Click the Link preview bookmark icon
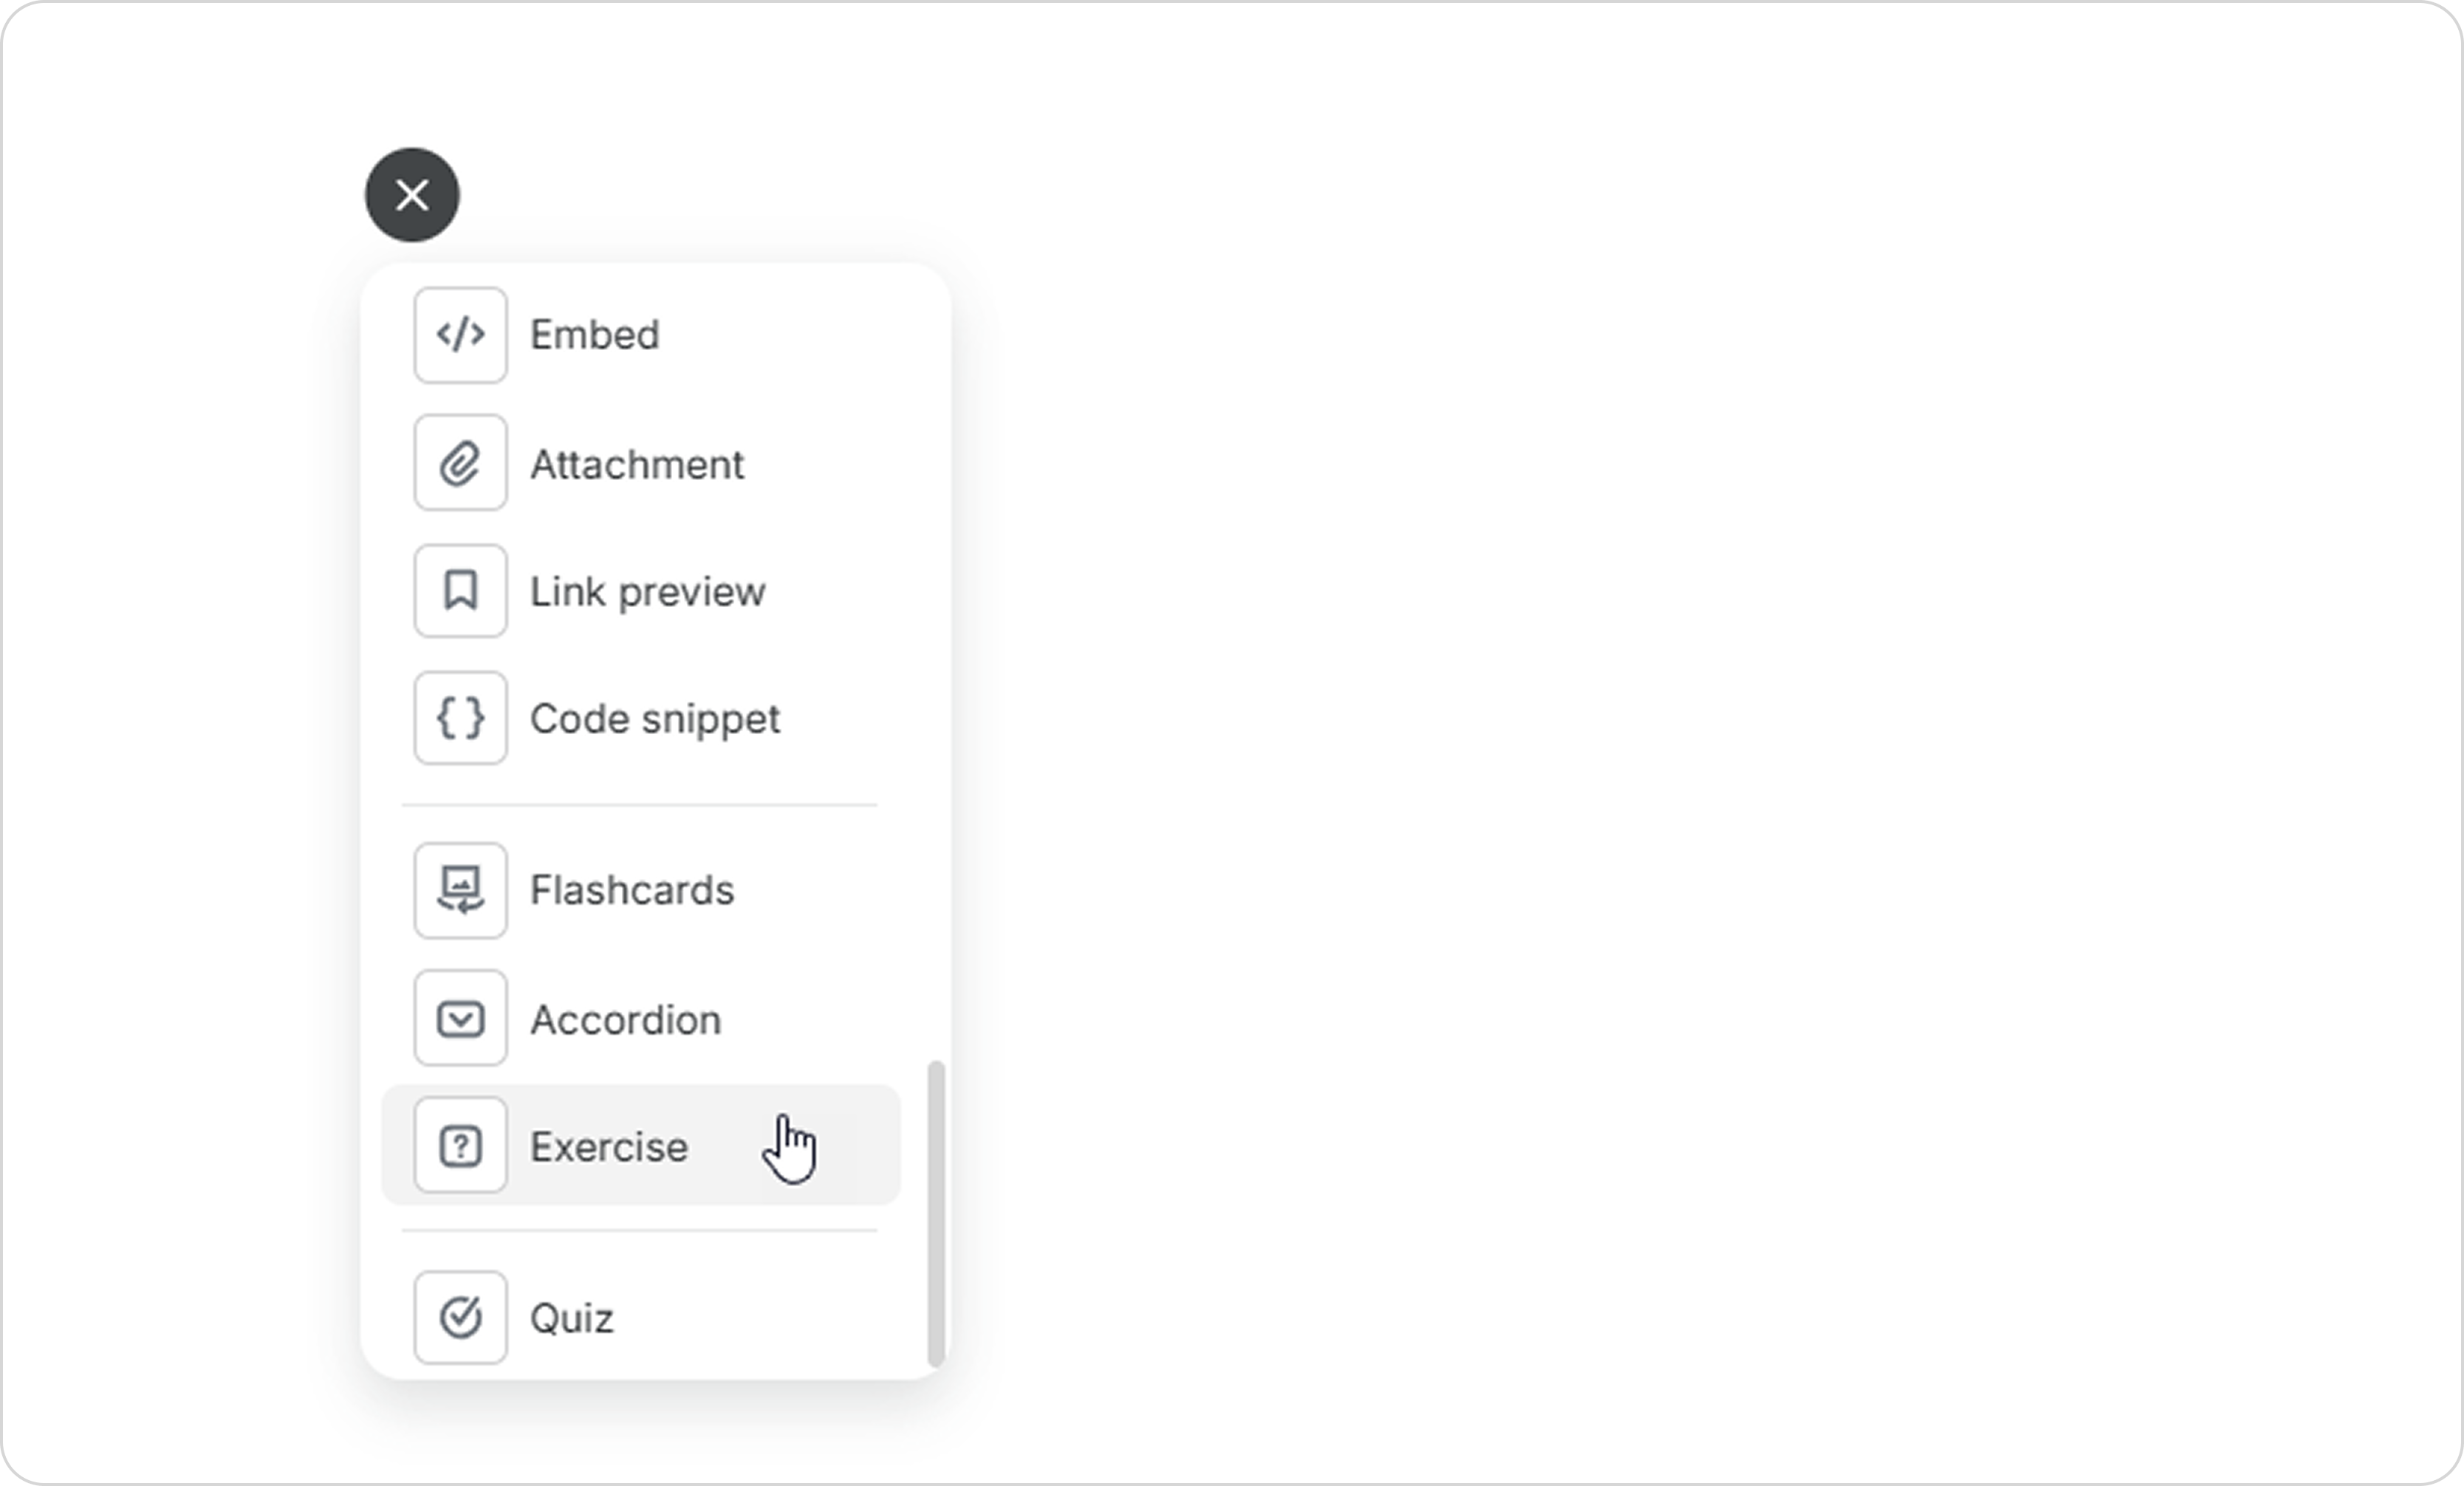This screenshot has height=1486, width=2464. [460, 591]
